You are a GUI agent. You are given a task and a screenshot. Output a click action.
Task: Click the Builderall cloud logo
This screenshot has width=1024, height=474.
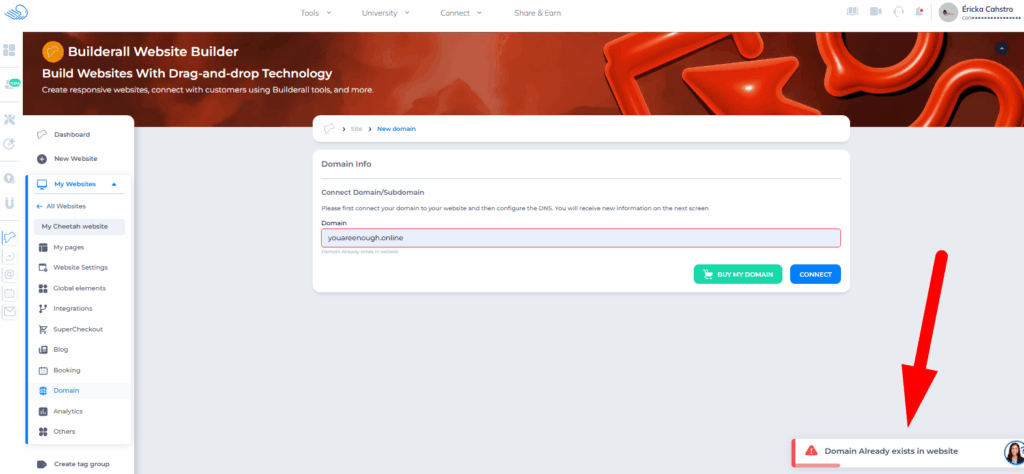[16, 12]
